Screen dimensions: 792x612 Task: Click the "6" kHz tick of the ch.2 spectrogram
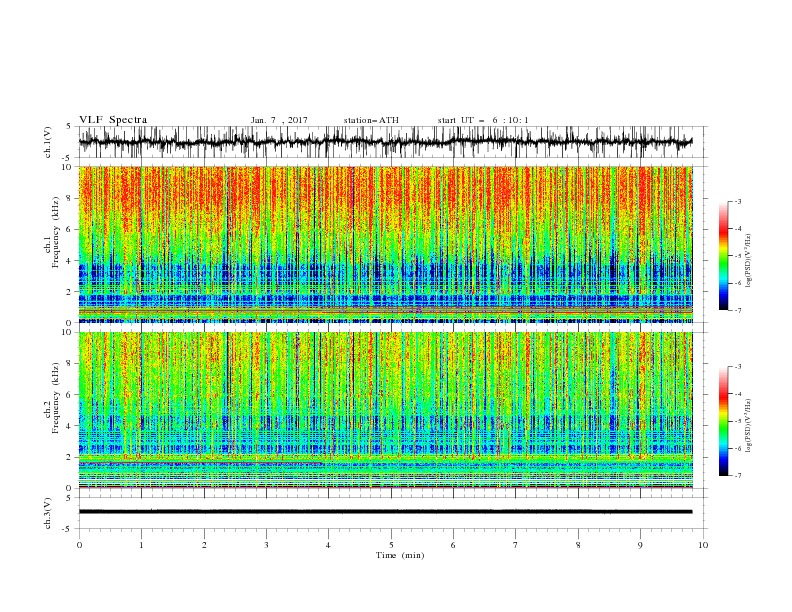(x=71, y=395)
